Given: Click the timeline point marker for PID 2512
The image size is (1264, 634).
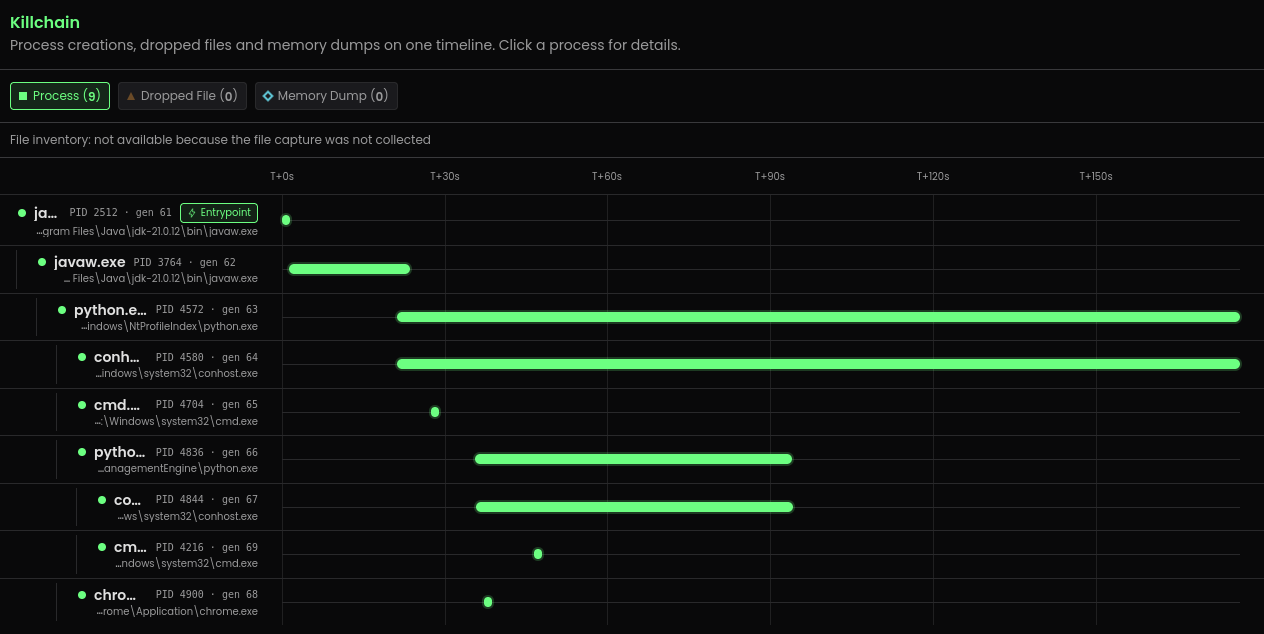Looking at the screenshot, I should point(286,220).
